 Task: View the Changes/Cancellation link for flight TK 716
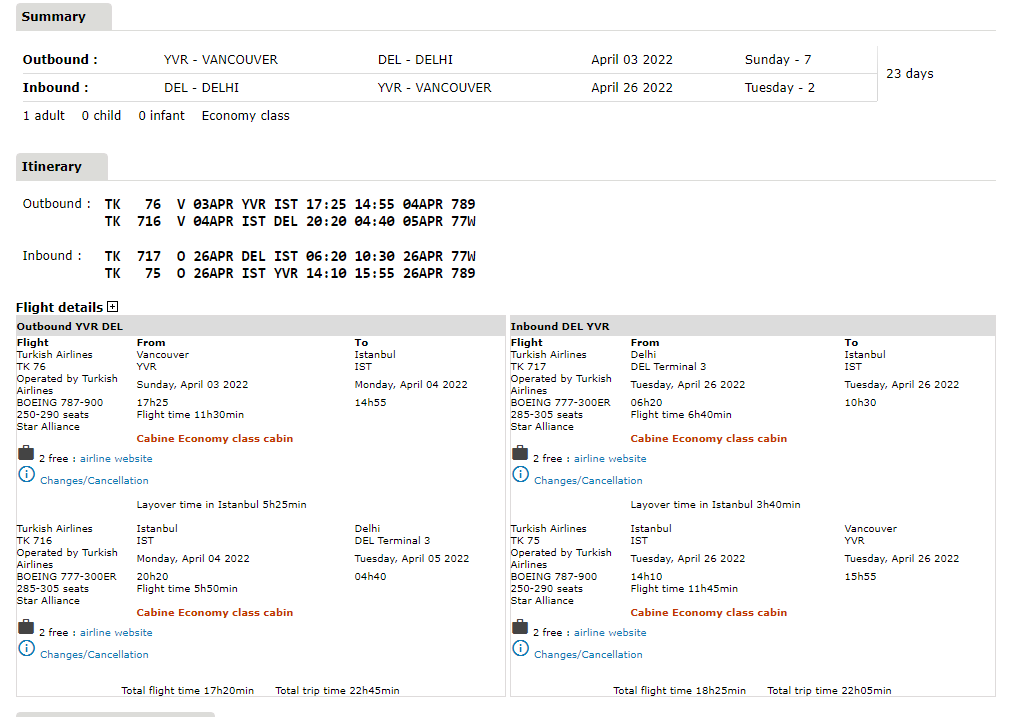[94, 655]
